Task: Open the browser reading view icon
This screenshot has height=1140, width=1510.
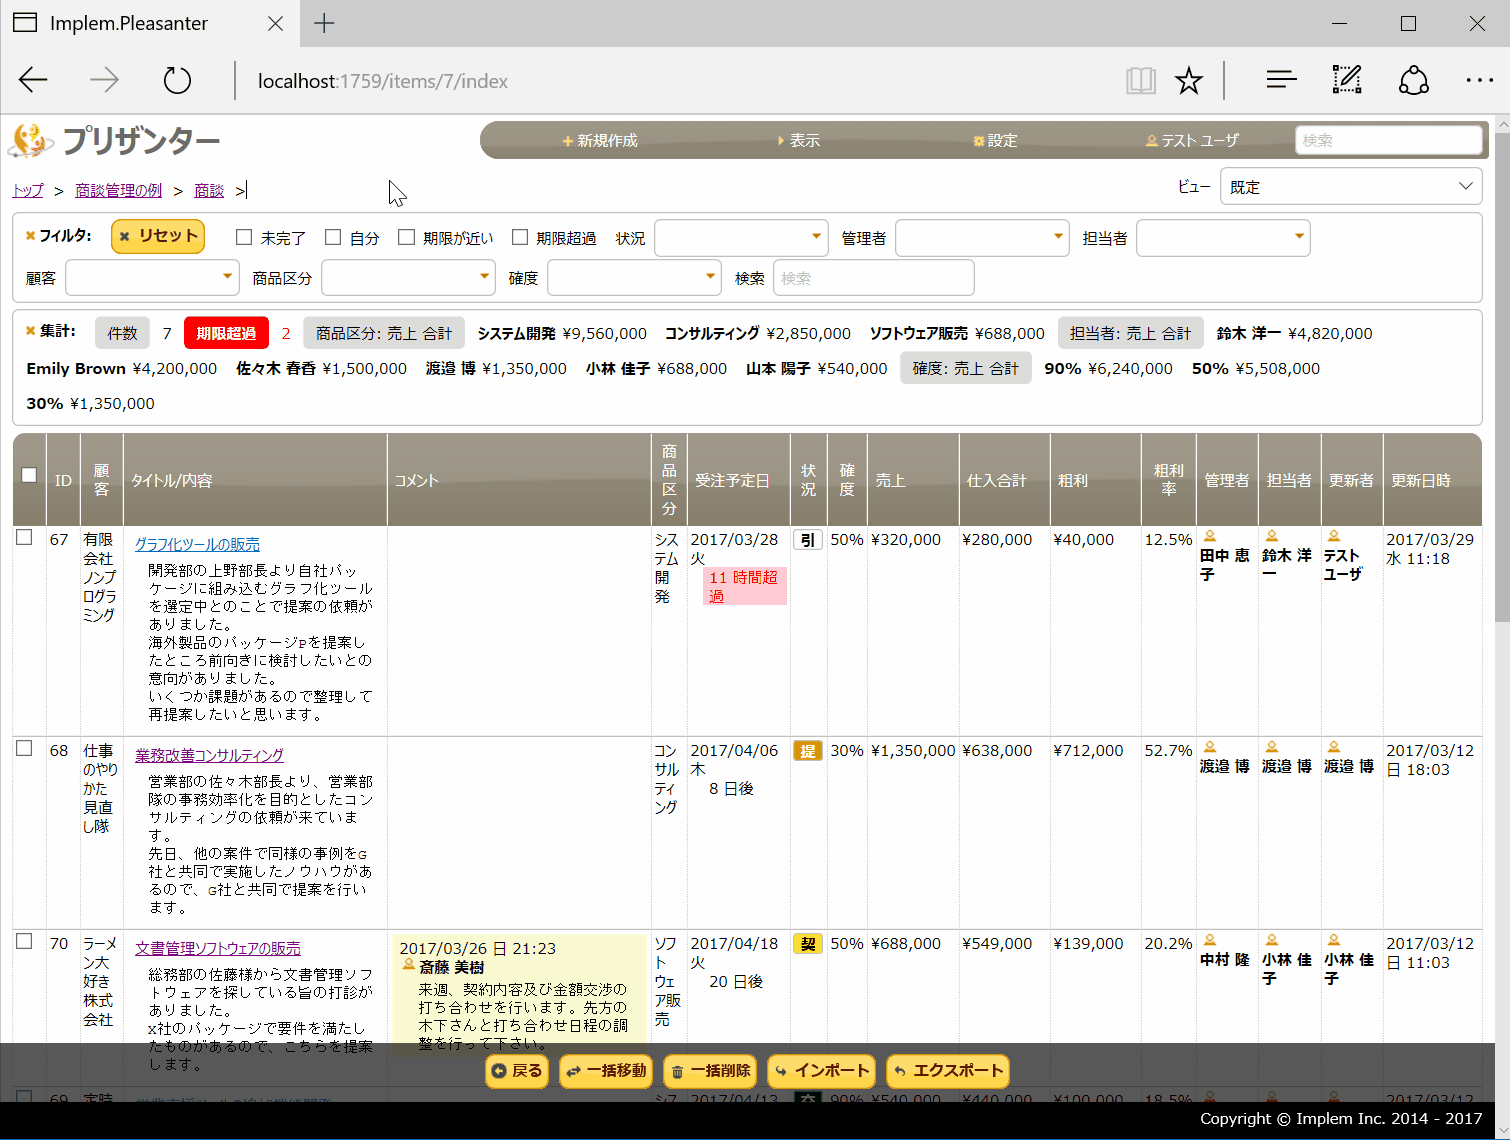Action: point(1141,80)
